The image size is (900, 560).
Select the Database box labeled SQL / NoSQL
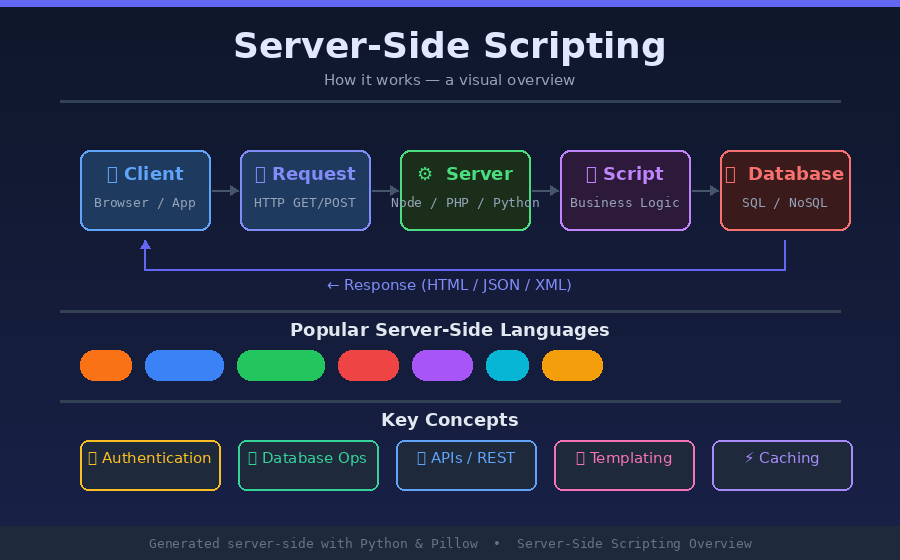pyautogui.click(x=785, y=190)
